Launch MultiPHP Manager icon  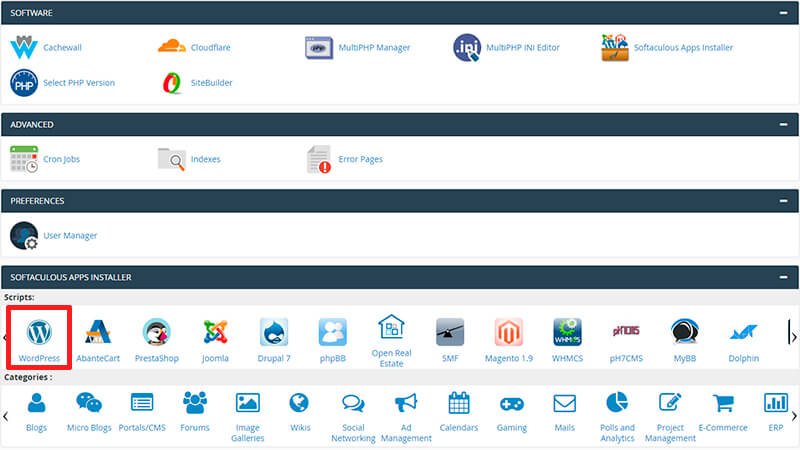pos(319,48)
